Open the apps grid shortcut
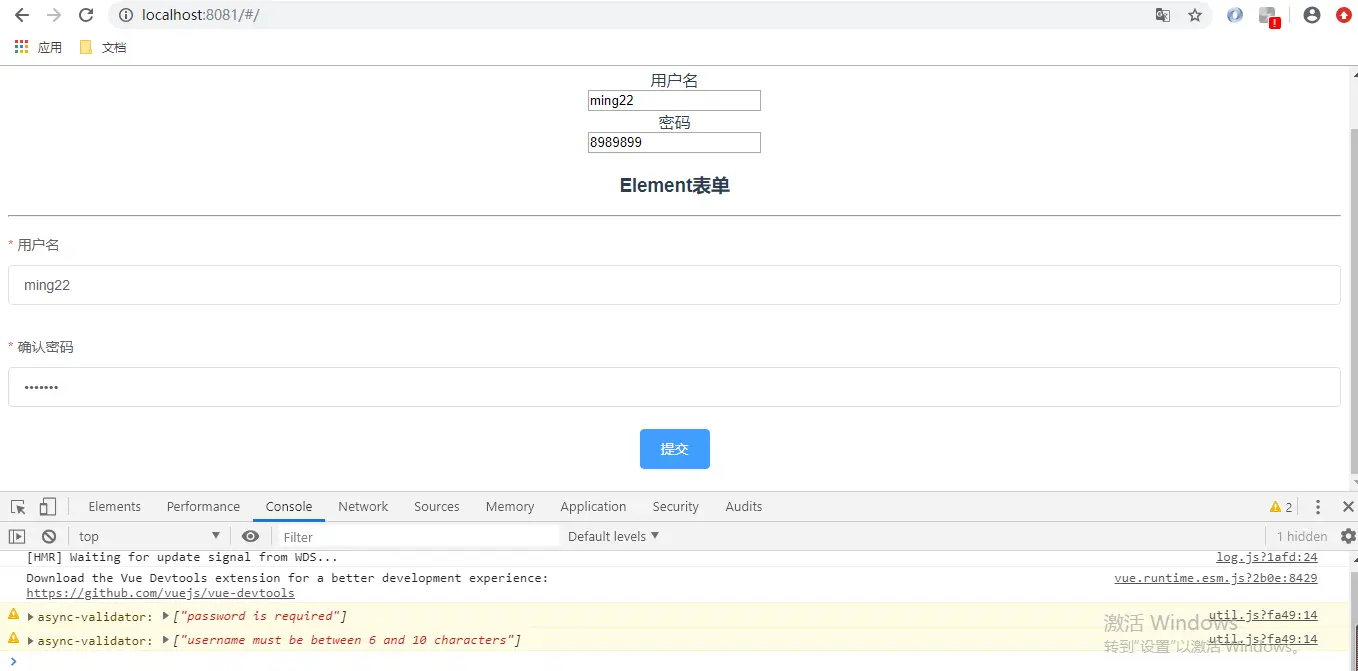The image size is (1358, 671). tap(38, 47)
